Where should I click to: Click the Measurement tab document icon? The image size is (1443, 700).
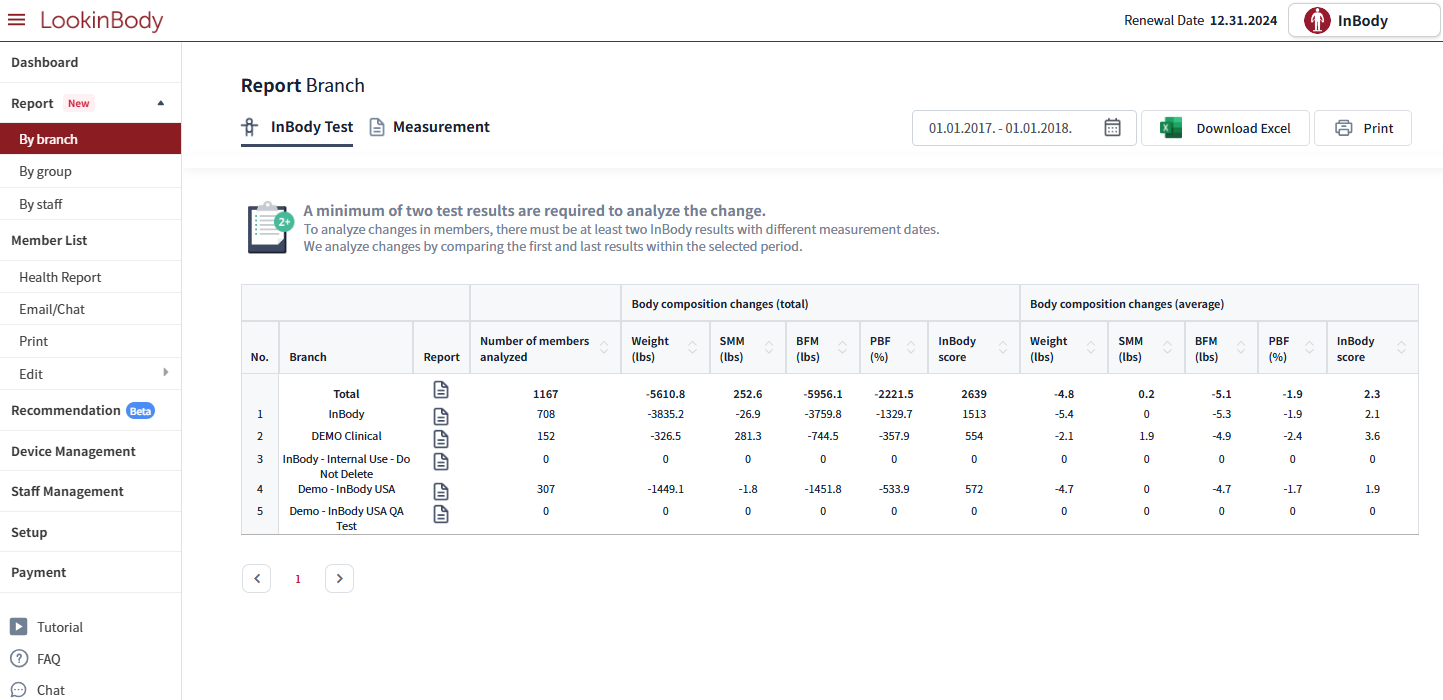click(x=377, y=127)
